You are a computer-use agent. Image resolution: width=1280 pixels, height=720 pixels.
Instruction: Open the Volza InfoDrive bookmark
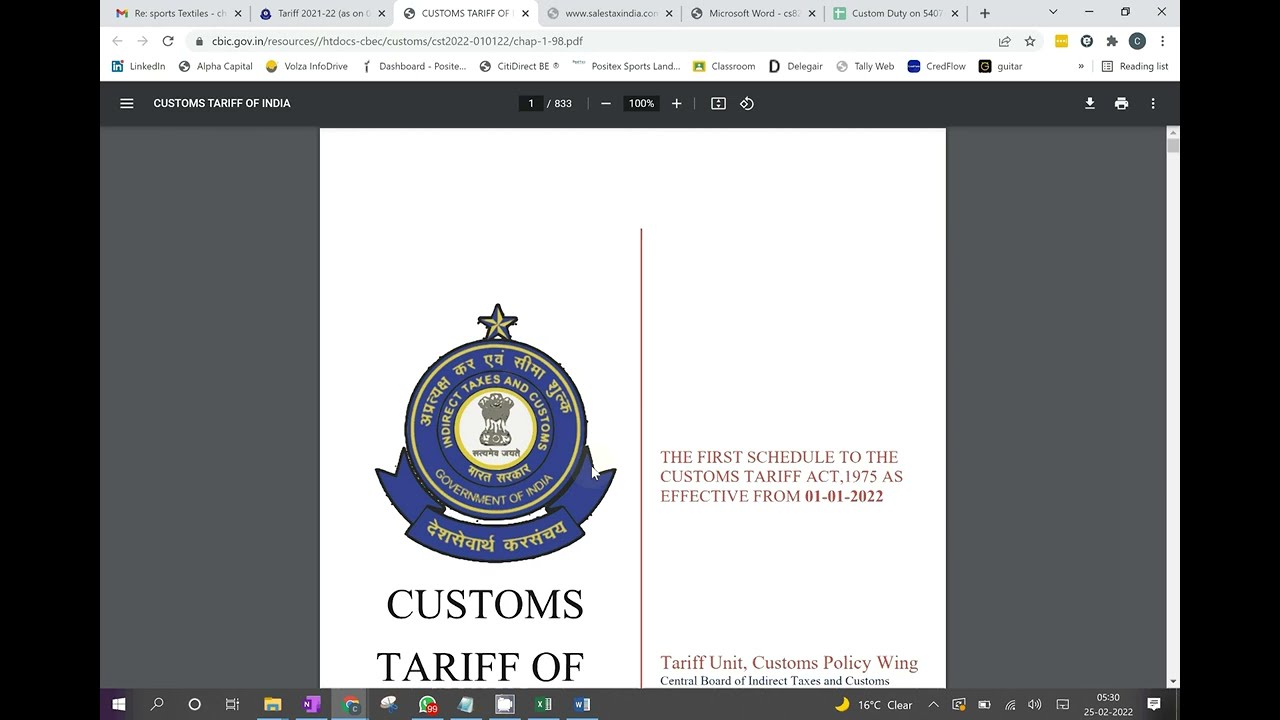coord(306,66)
